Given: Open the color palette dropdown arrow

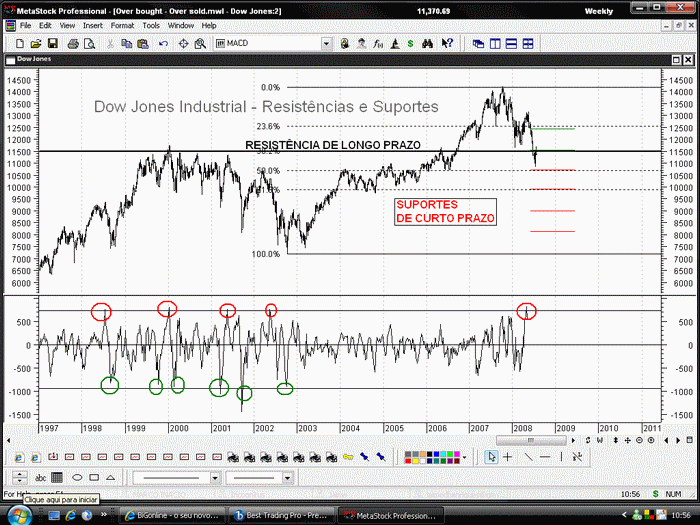Looking at the screenshot, I should tap(465, 457).
